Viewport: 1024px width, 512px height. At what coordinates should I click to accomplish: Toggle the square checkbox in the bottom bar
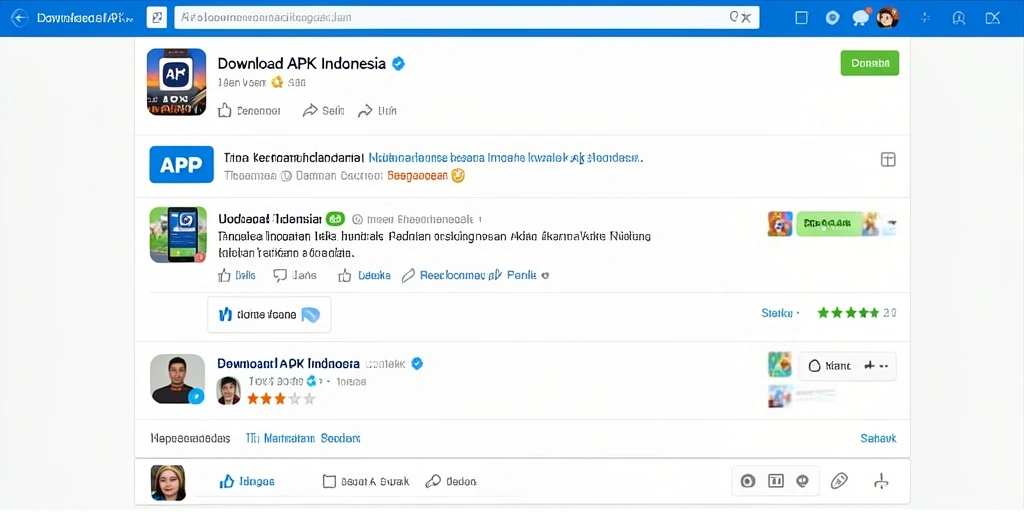pyautogui.click(x=329, y=482)
